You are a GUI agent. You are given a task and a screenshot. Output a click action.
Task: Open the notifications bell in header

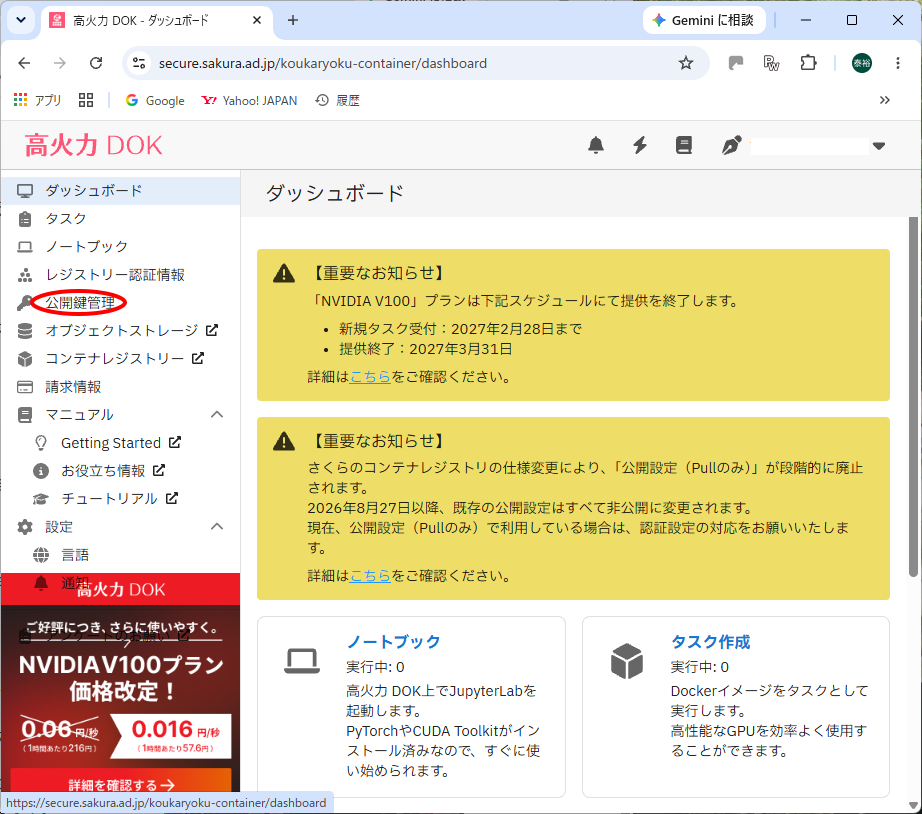pos(596,145)
